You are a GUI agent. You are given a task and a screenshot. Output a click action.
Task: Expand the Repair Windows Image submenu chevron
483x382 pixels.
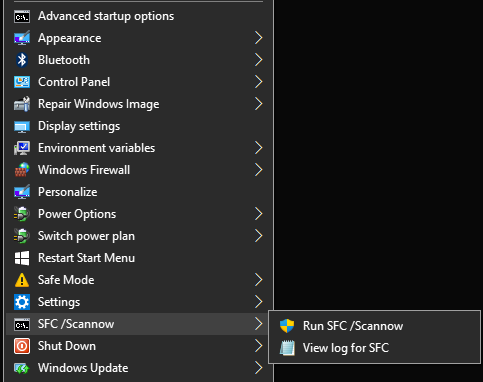tap(259, 104)
